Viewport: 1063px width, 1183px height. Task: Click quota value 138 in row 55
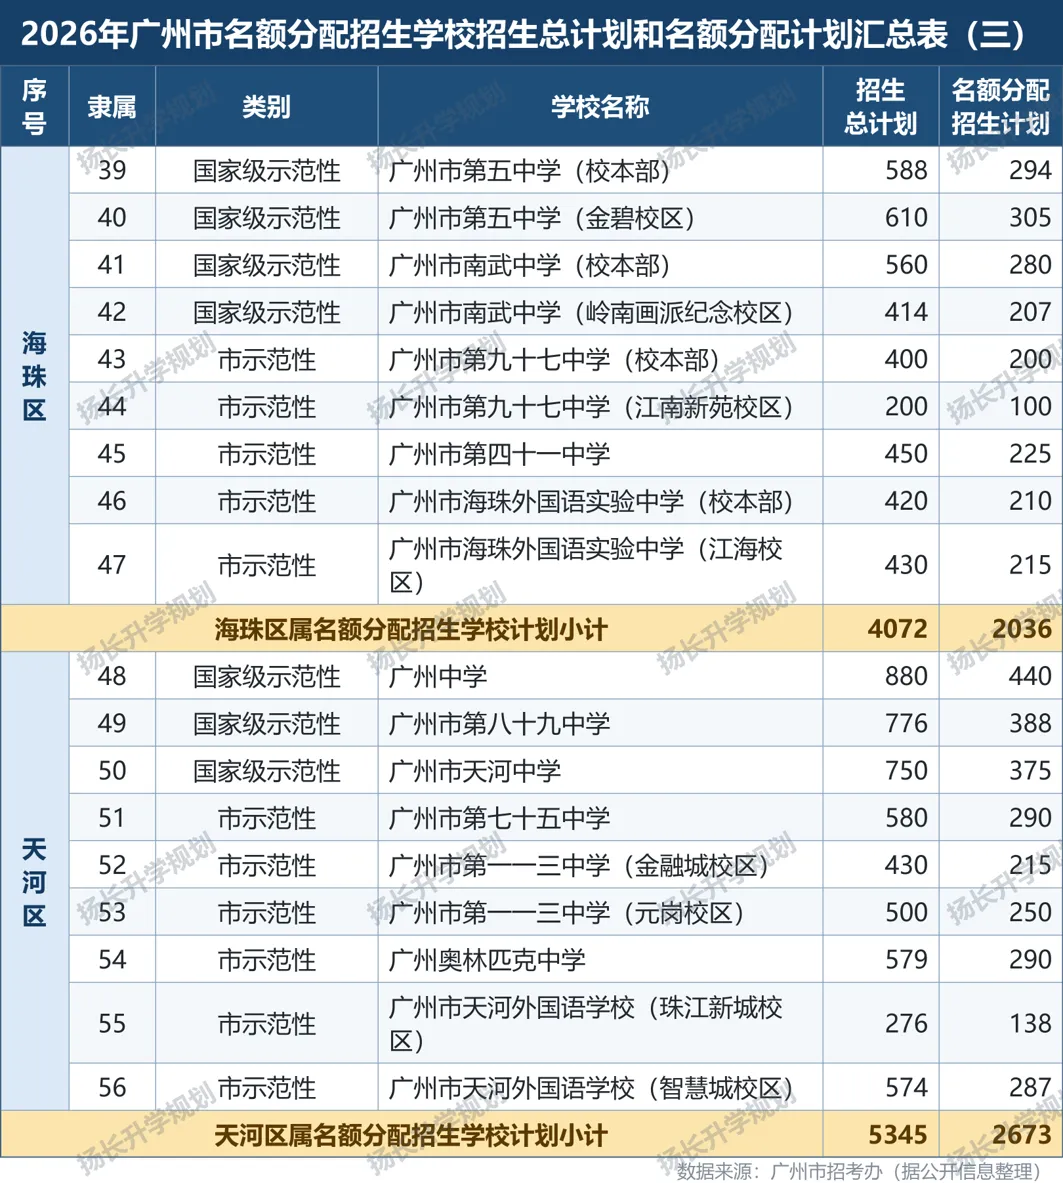1030,1024
